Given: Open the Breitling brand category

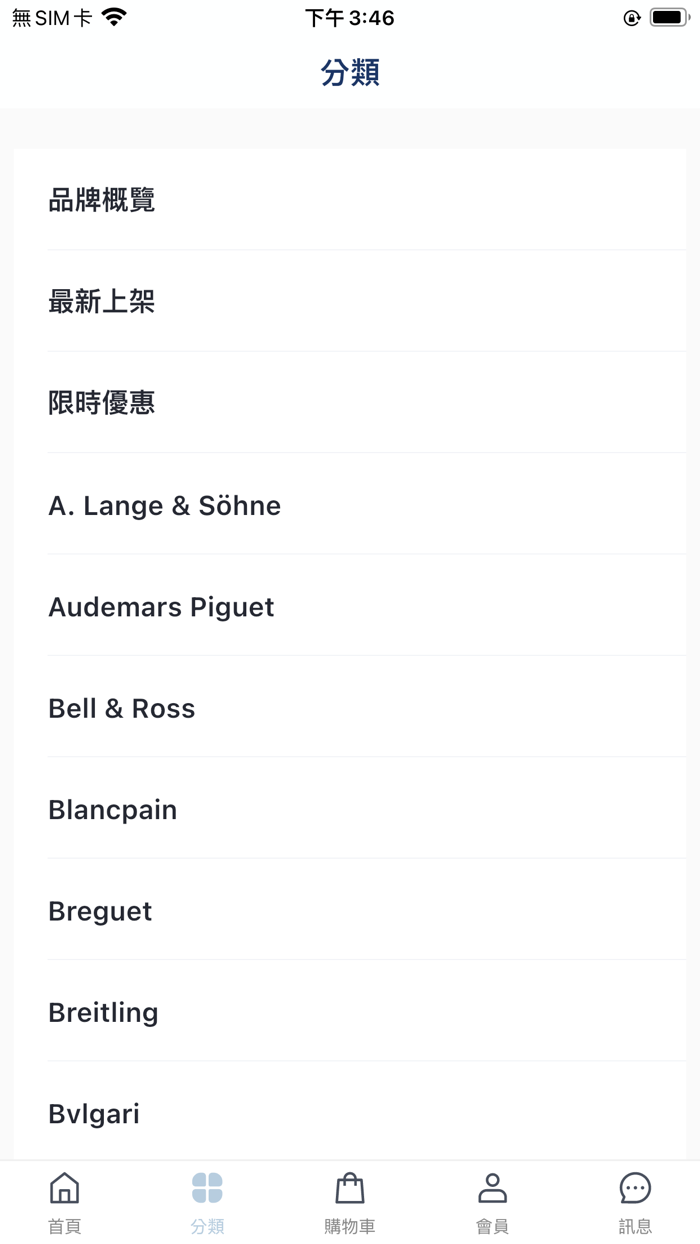Looking at the screenshot, I should [350, 1012].
